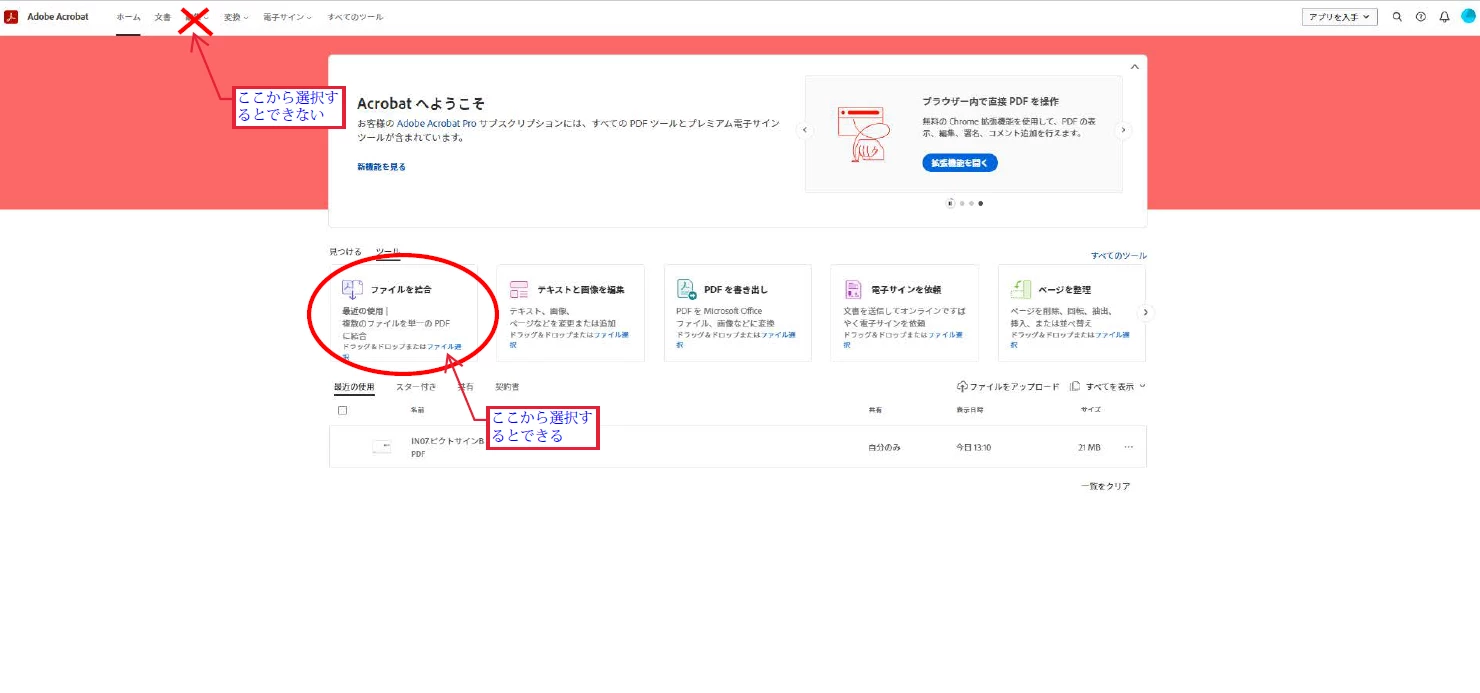
Task: Click the Acrobat へようこそ heading
Action: (x=421, y=104)
